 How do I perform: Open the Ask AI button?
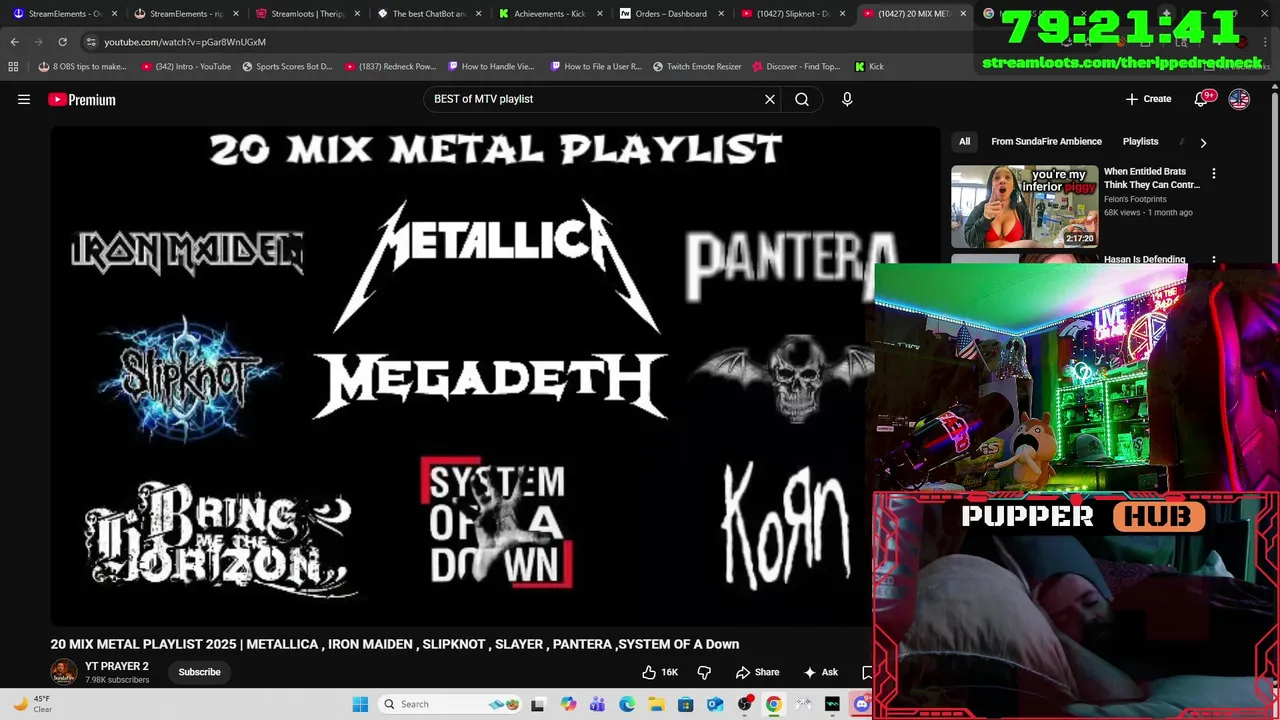tap(820, 672)
